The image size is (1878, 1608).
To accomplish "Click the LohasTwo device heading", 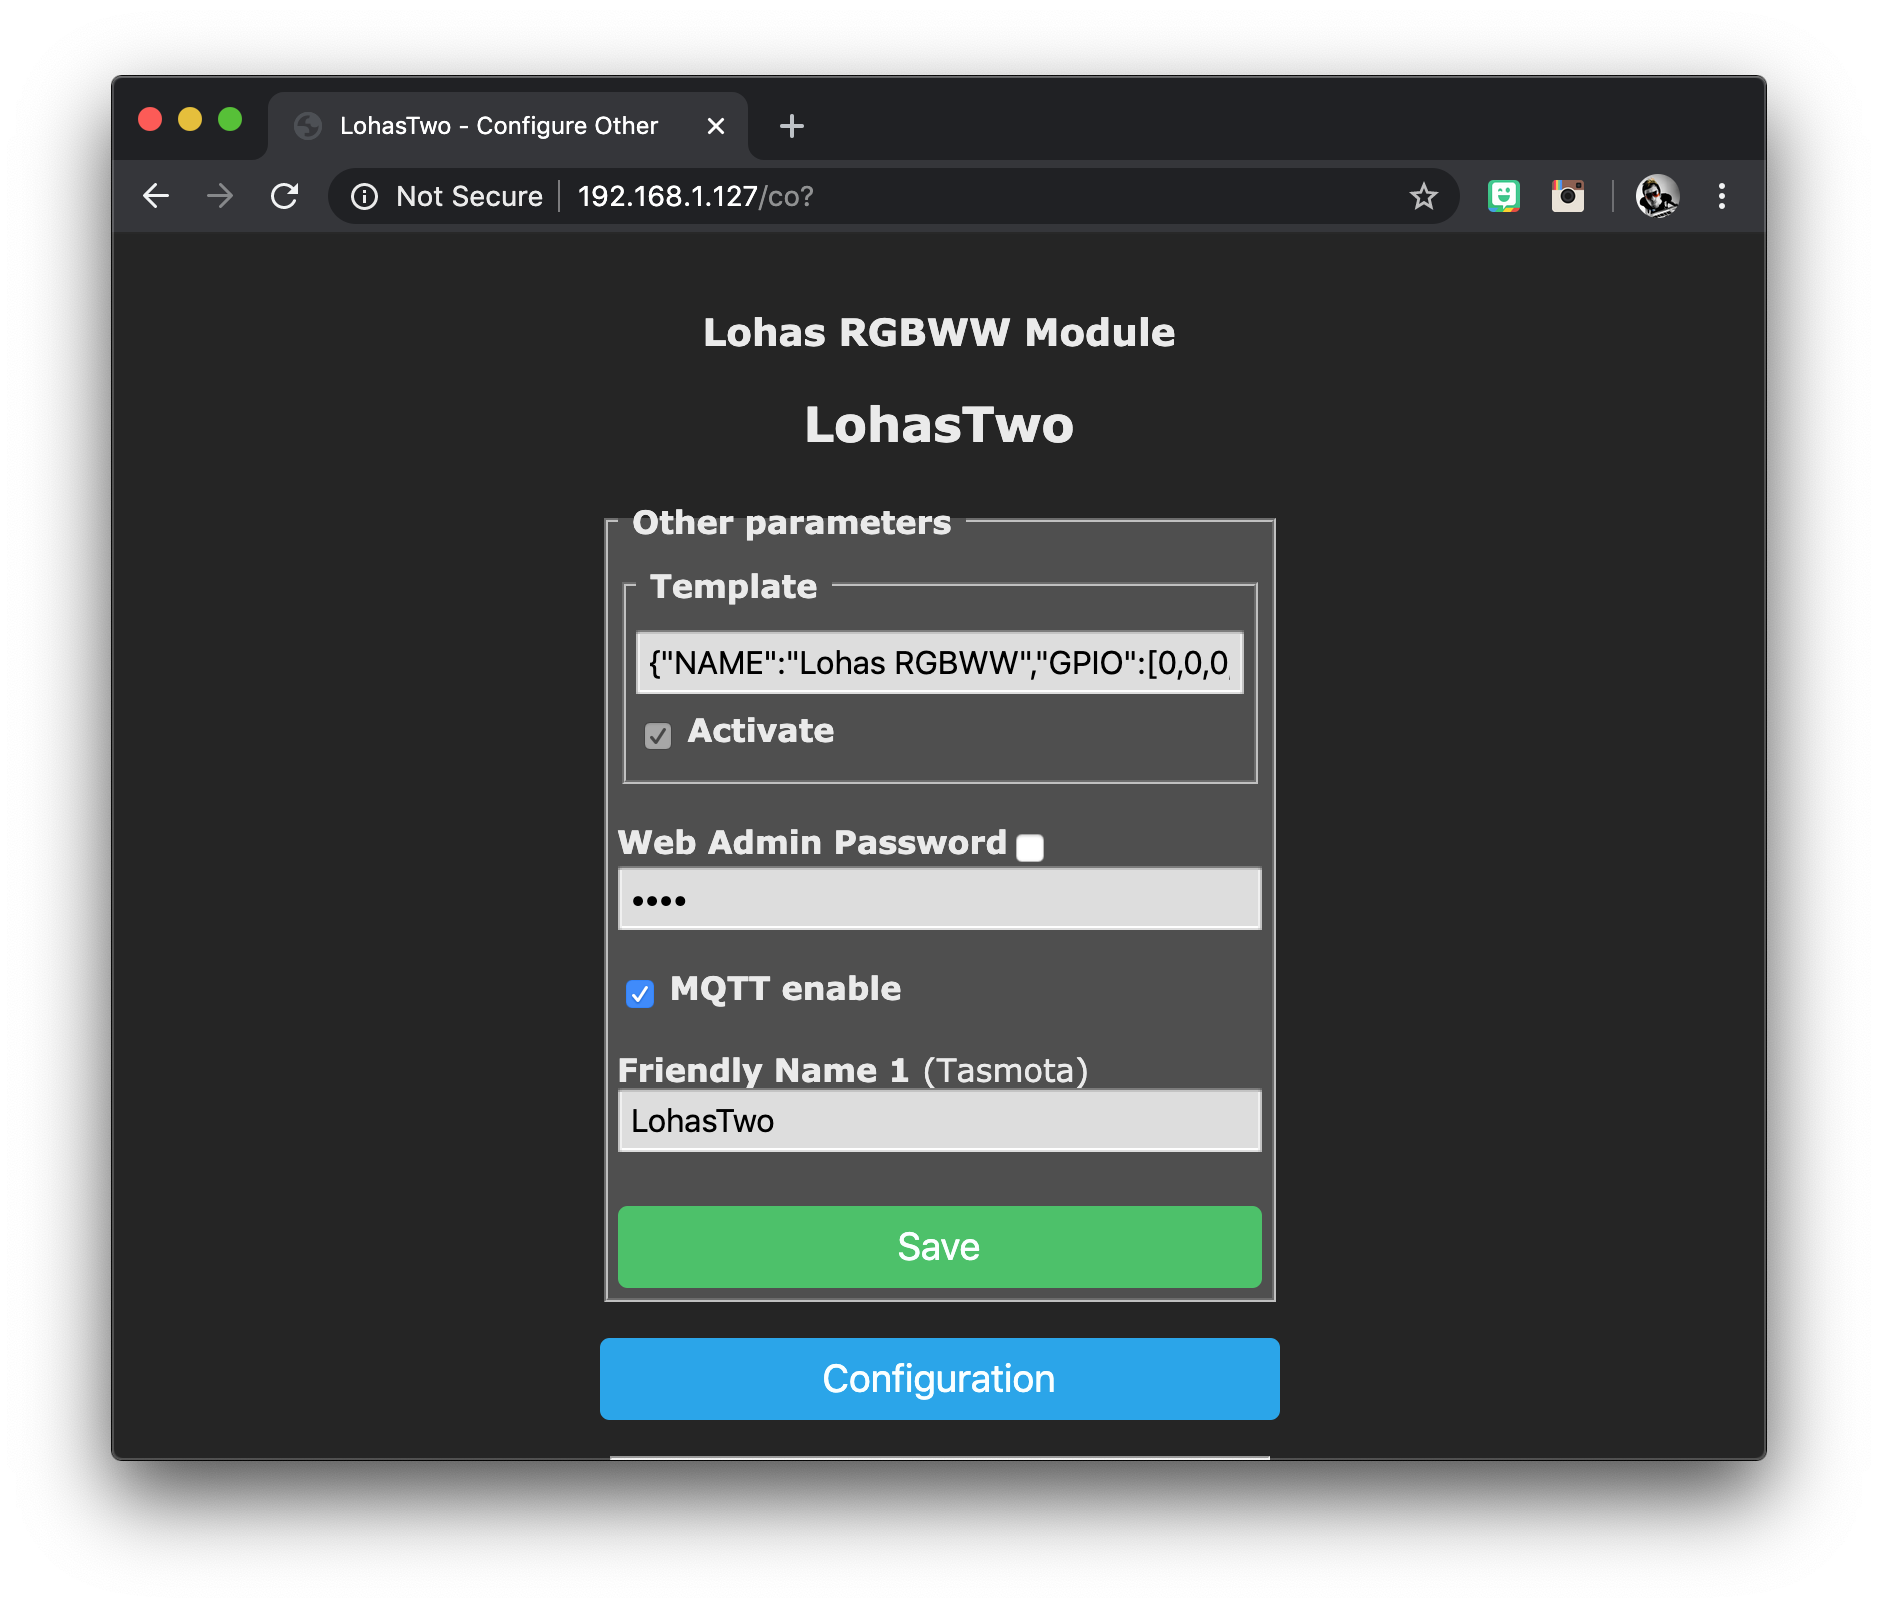I will tap(939, 425).
